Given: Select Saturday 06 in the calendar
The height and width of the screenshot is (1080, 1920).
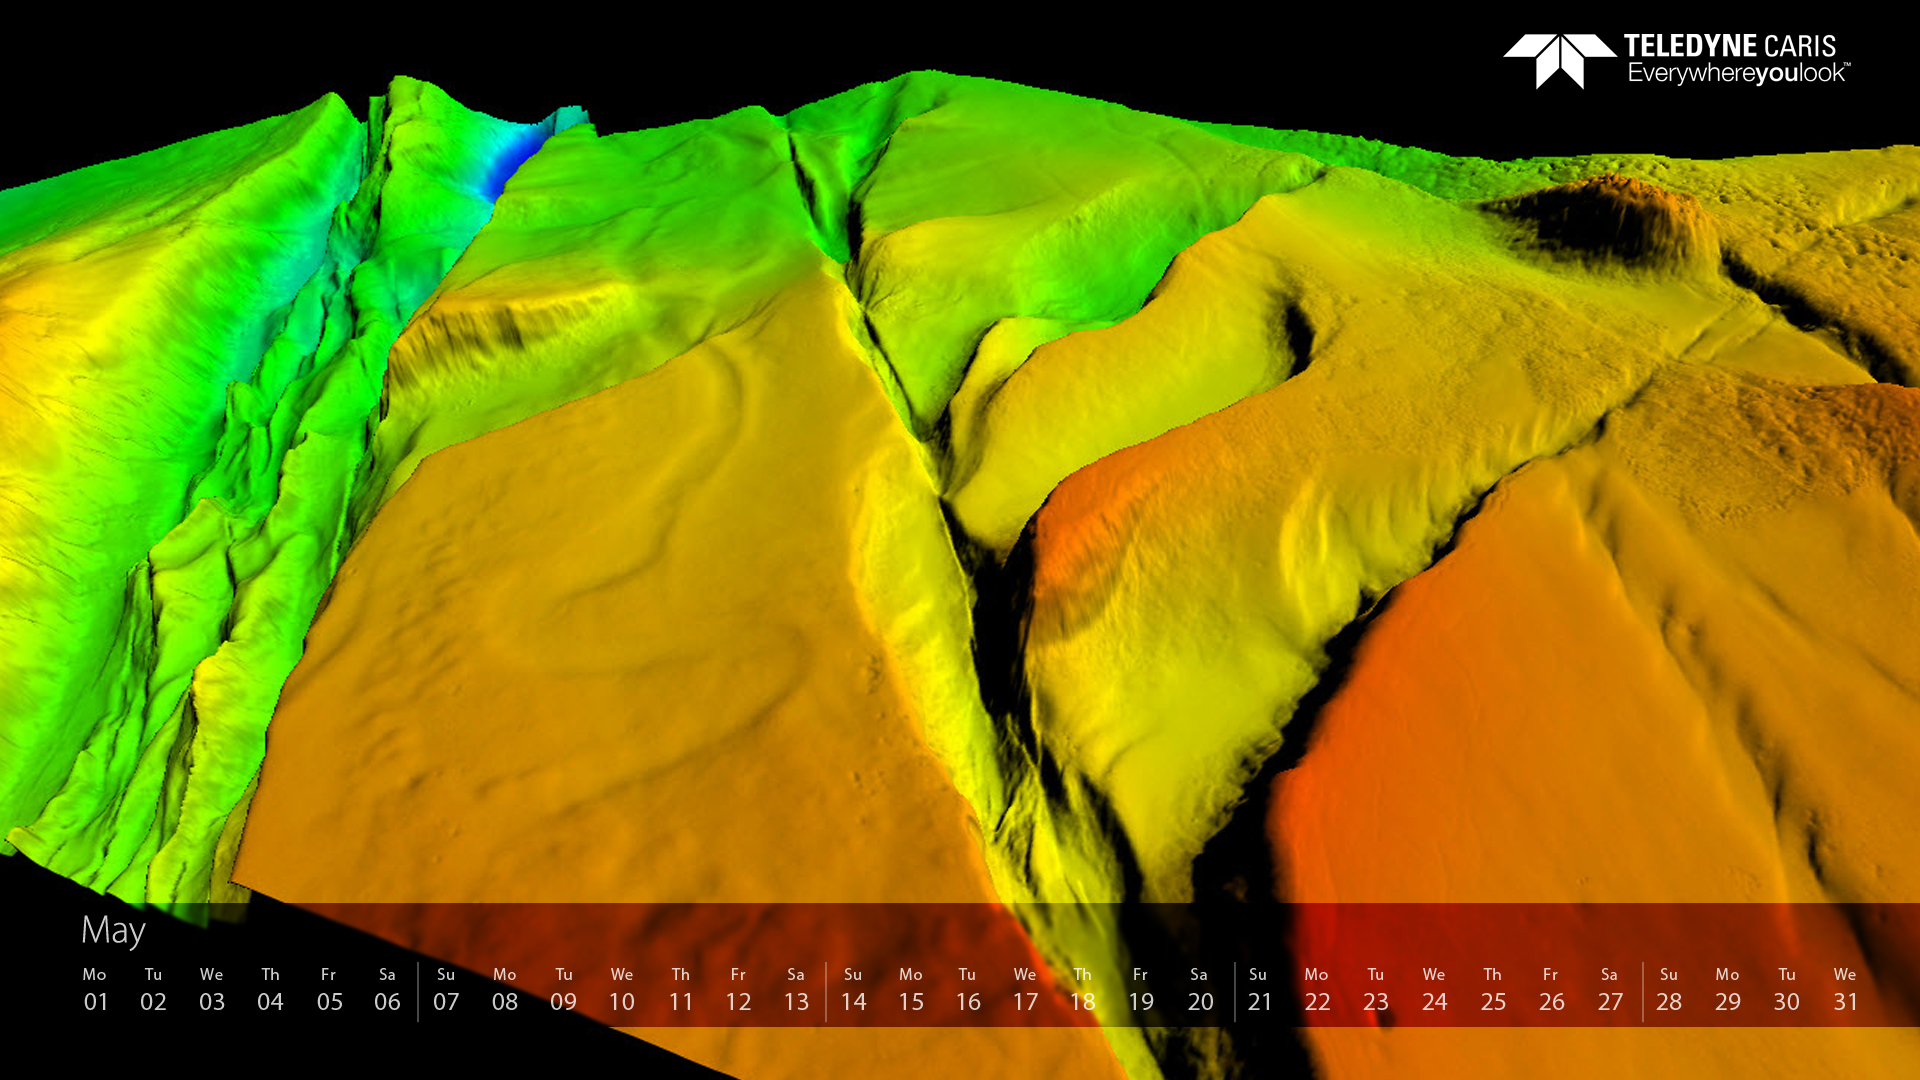Looking at the screenshot, I should pos(387,989).
